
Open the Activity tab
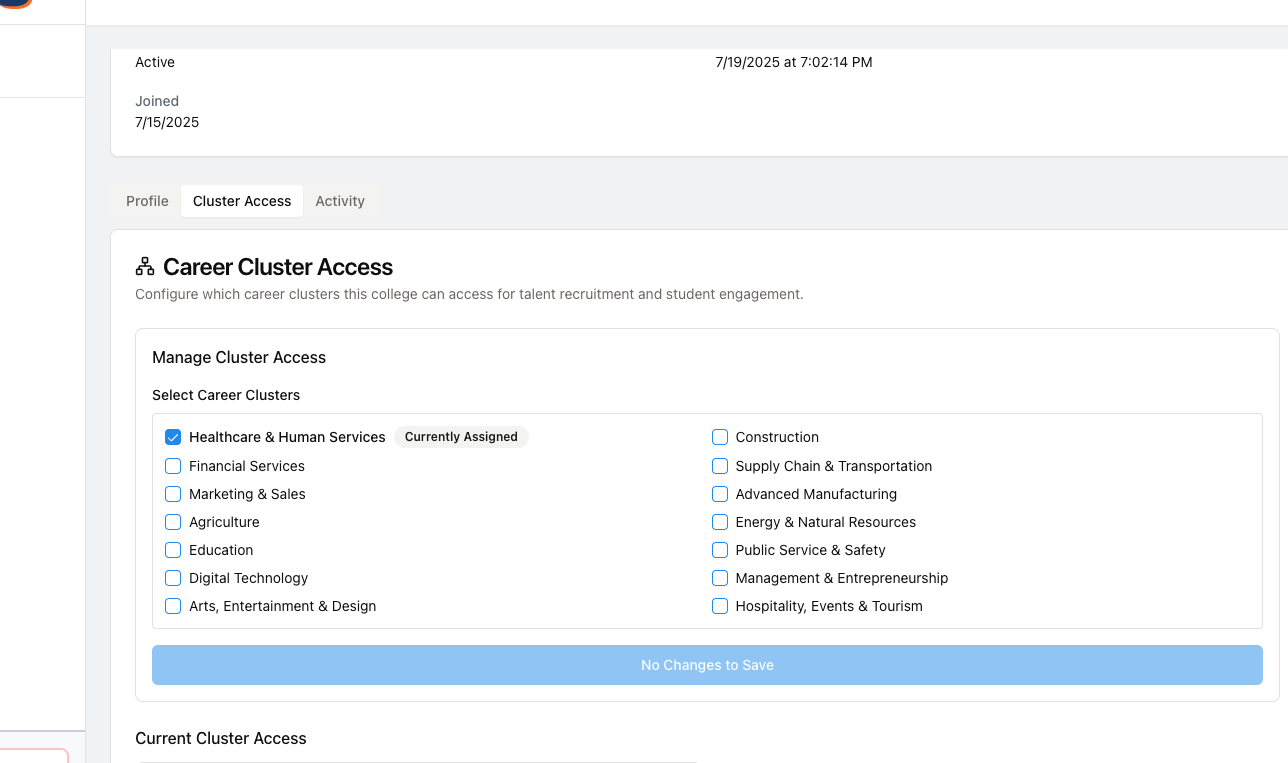pos(340,201)
